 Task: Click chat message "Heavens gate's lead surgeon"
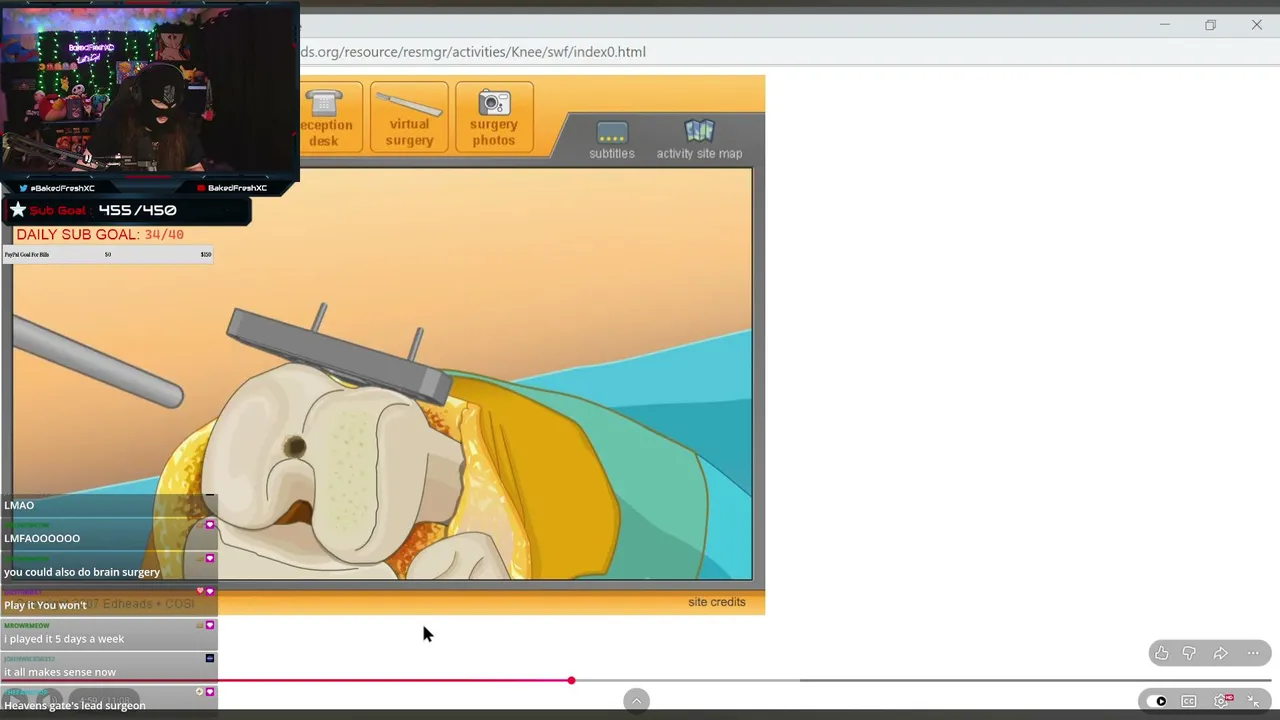click(x=75, y=705)
